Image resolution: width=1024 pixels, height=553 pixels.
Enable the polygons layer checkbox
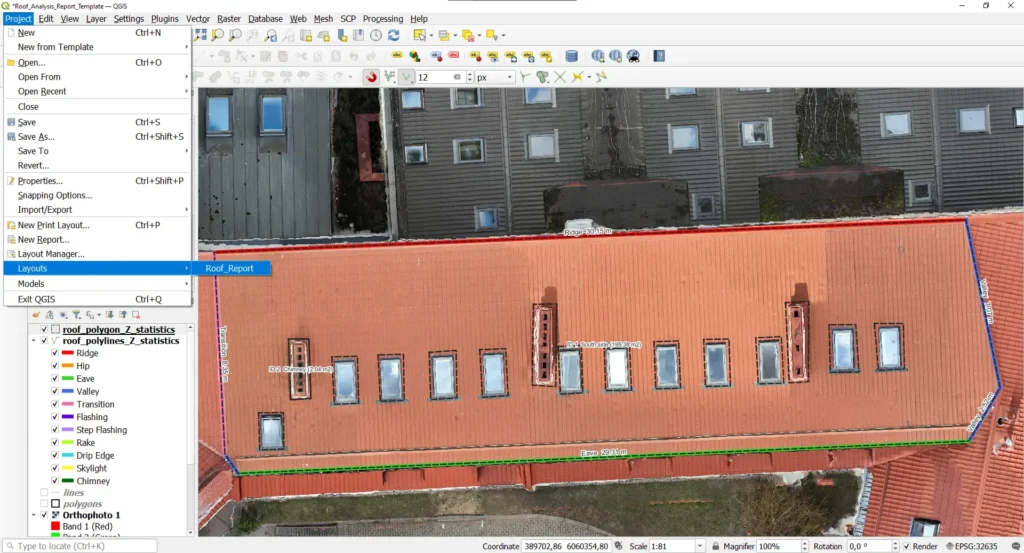pyautogui.click(x=44, y=504)
